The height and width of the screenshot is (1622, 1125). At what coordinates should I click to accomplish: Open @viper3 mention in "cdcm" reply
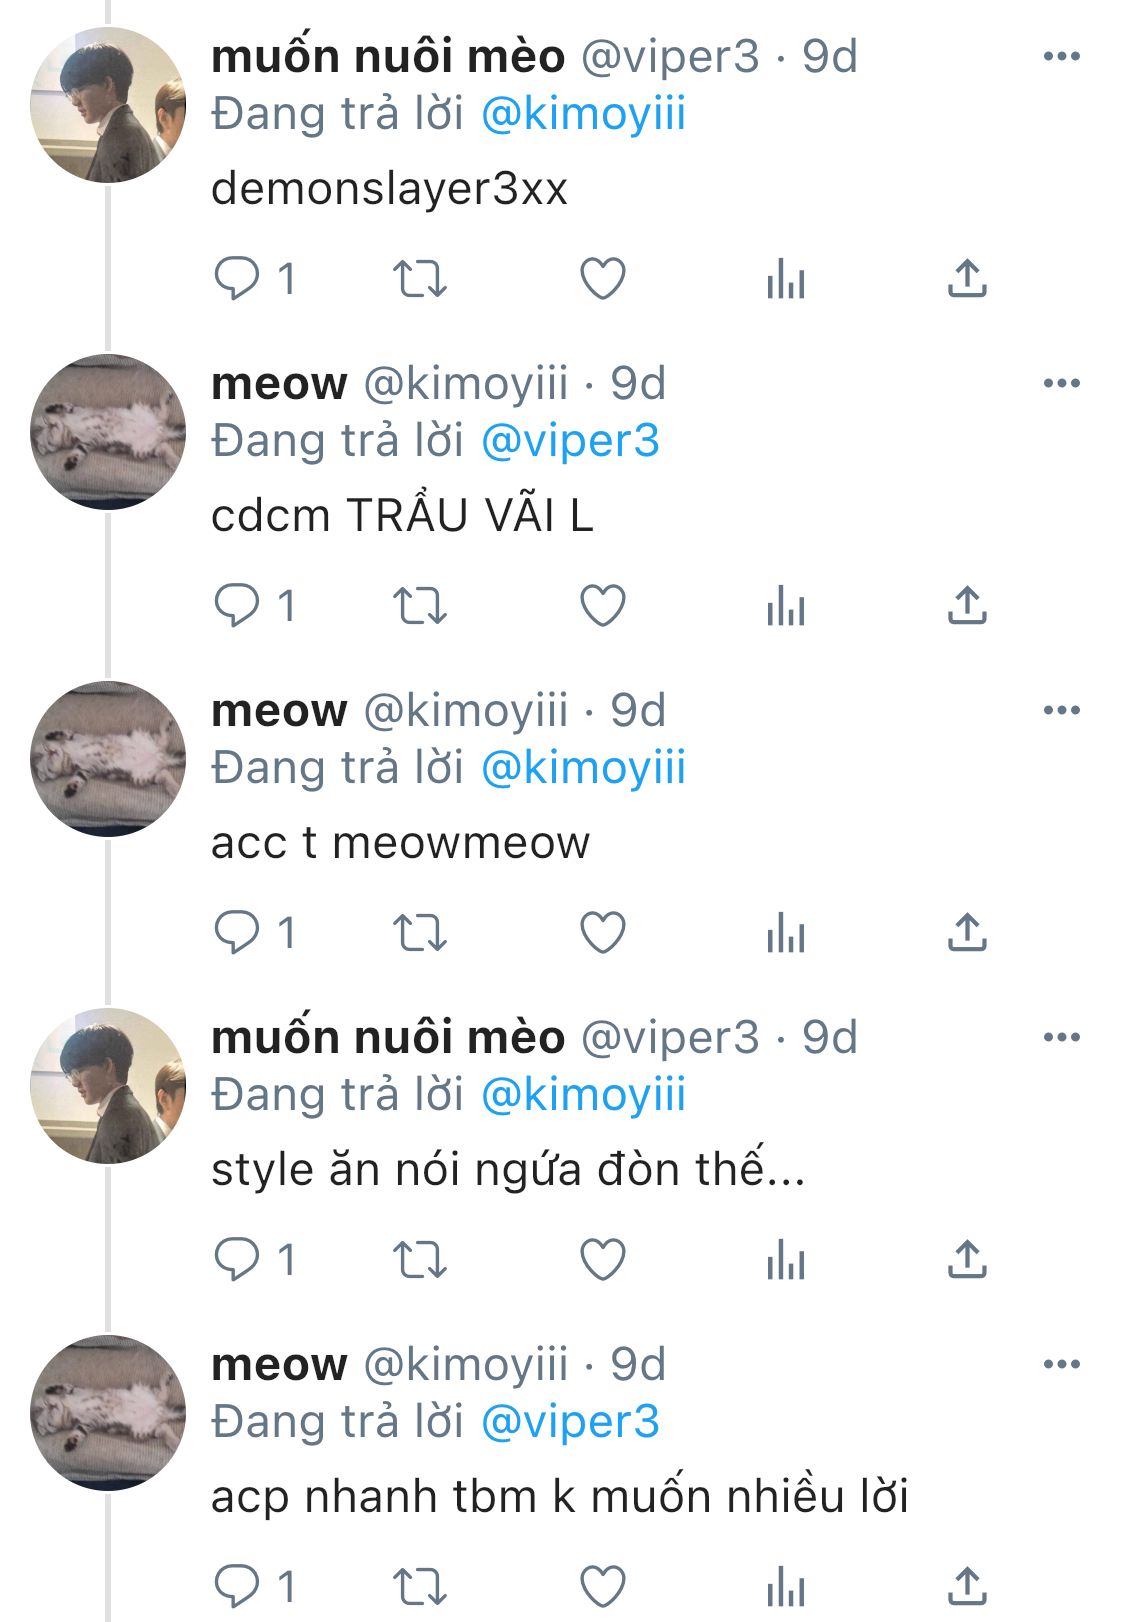[x=570, y=441]
